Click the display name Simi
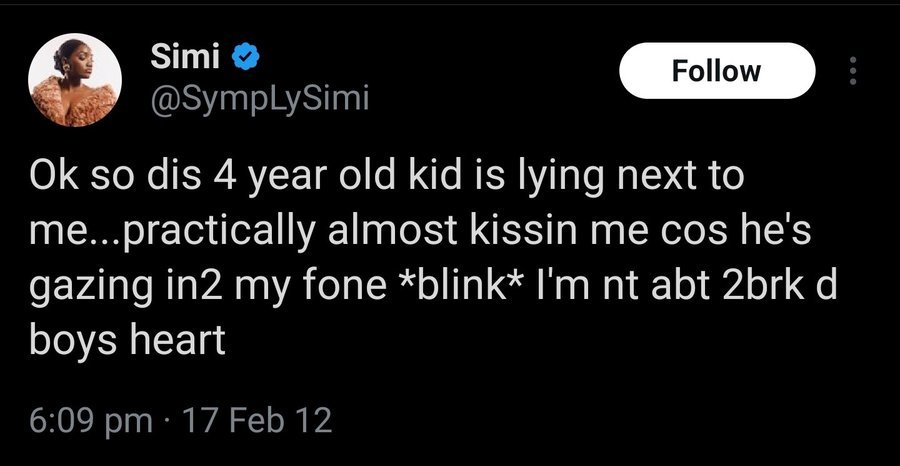The image size is (900, 466). coord(186,59)
